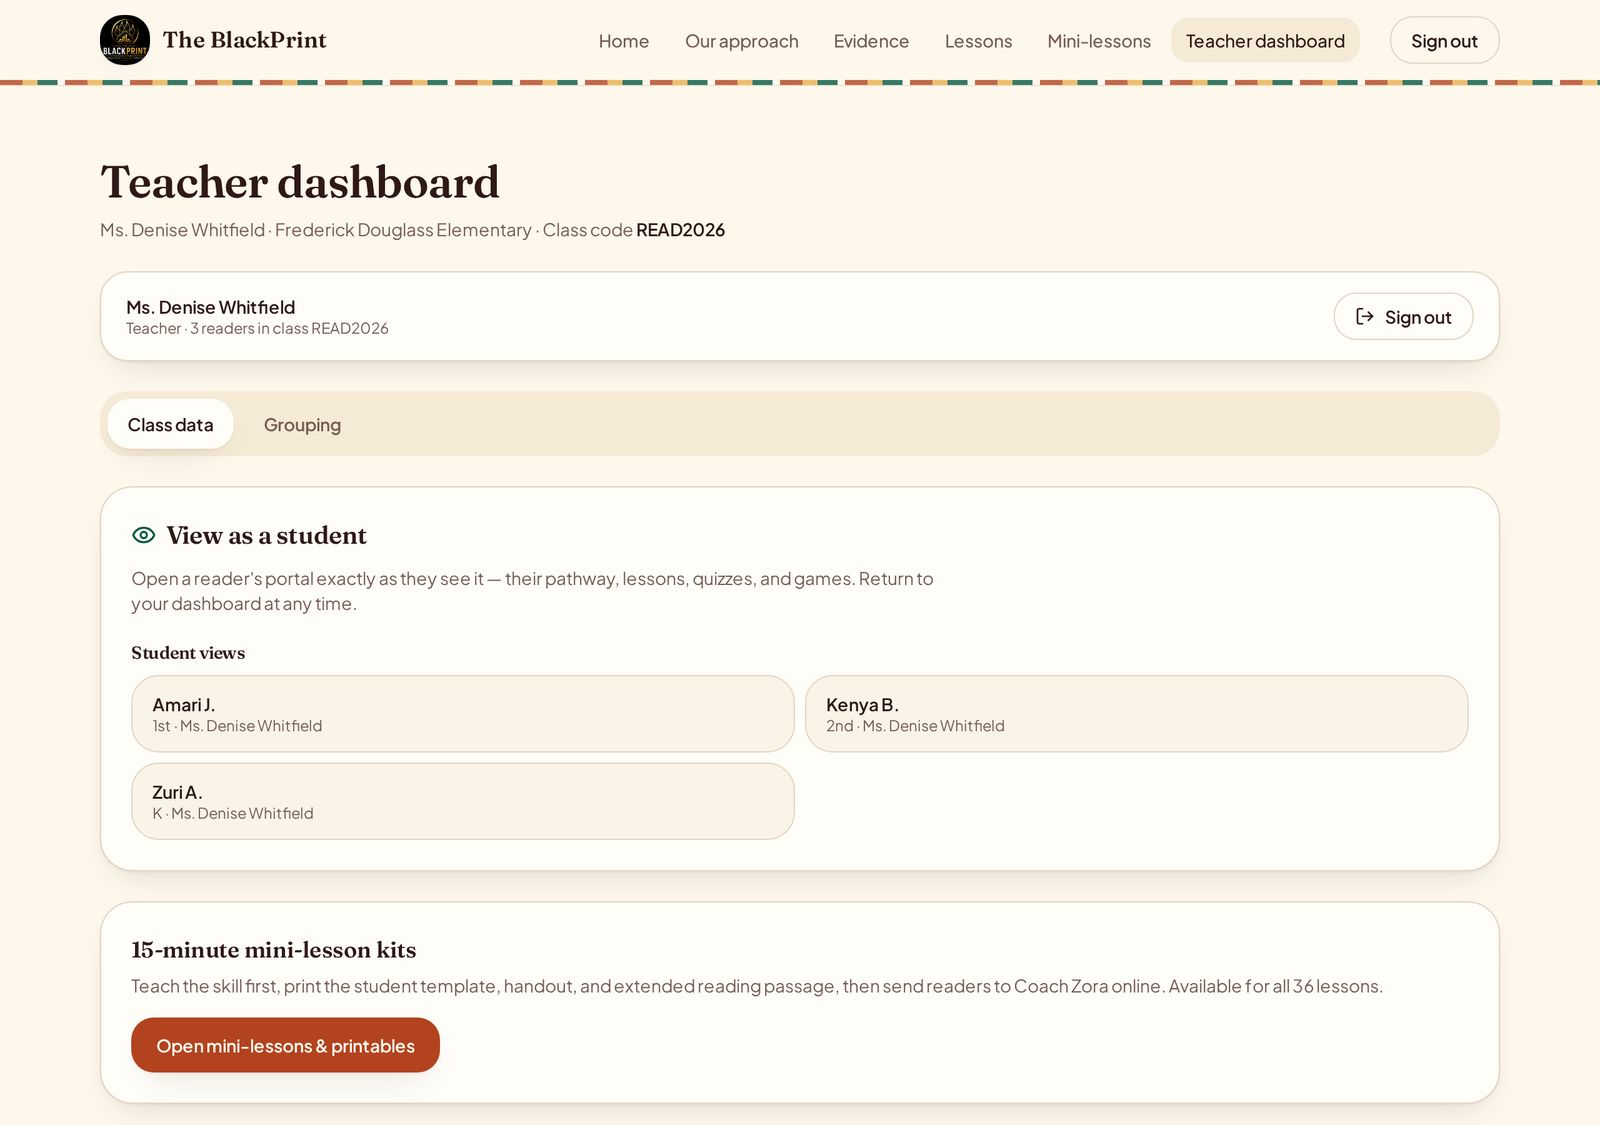Viewport: 1600px width, 1125px height.
Task: Navigate to Lessons
Action: (978, 41)
